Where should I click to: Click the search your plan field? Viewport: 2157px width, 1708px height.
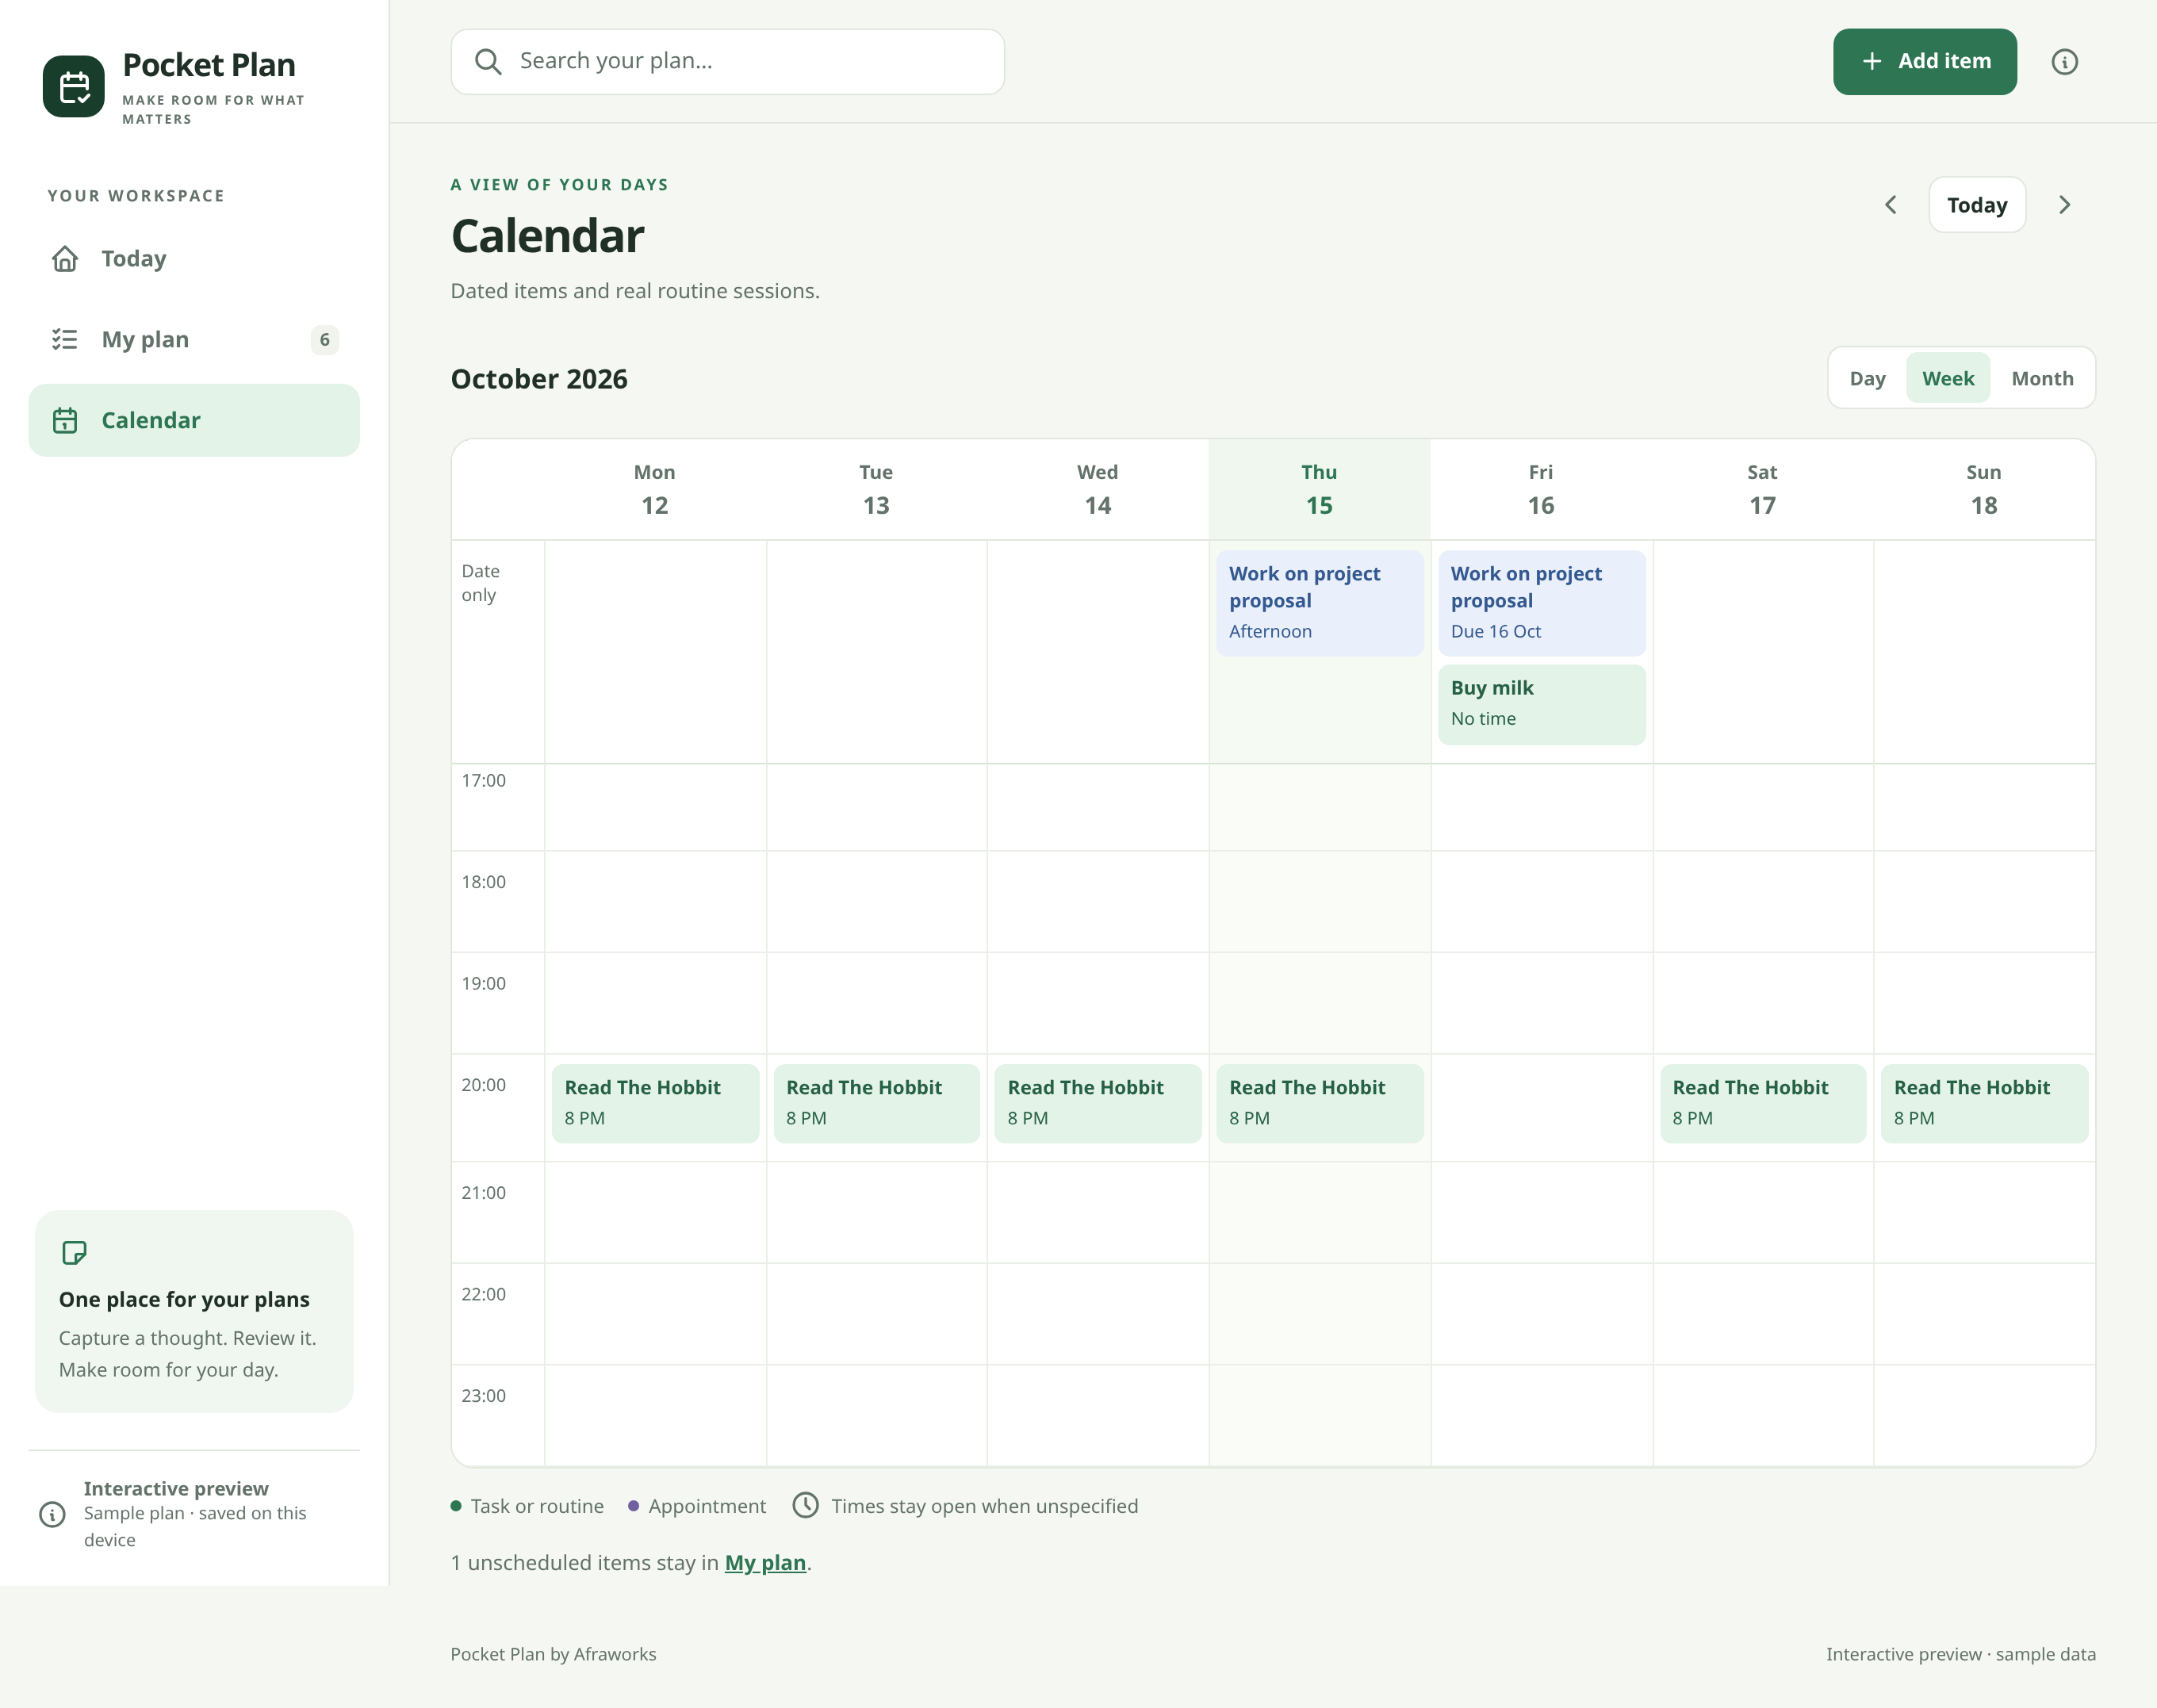pos(727,62)
